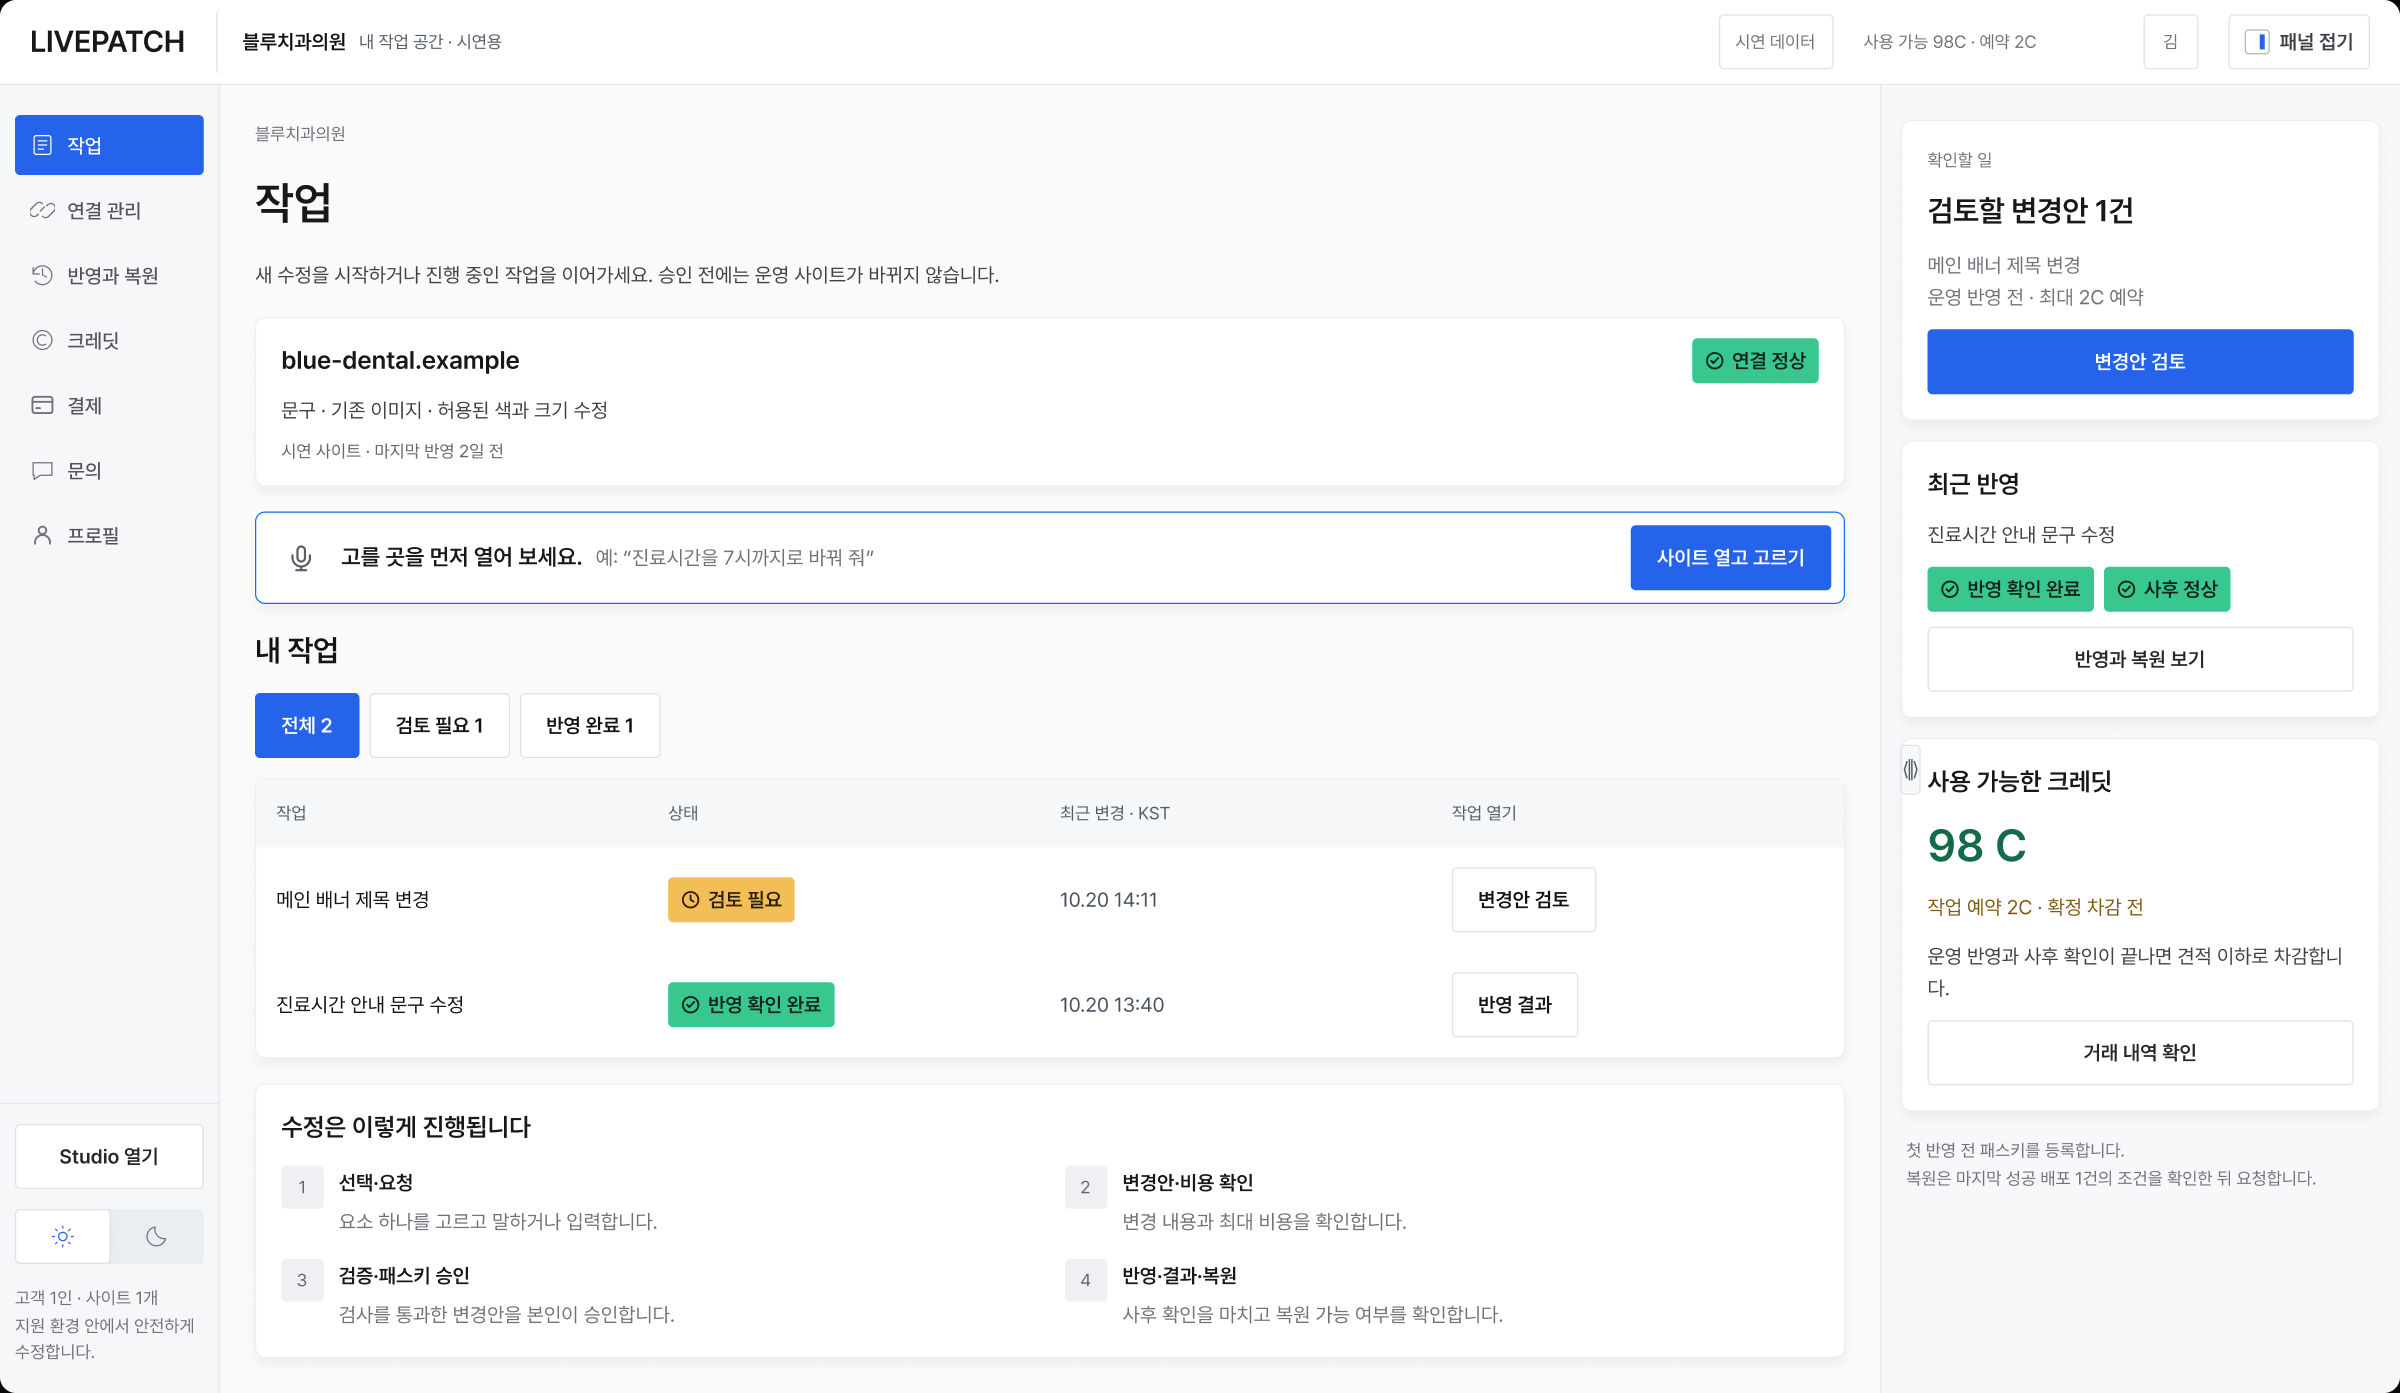
Task: Open 연결 관리 in the sidebar
Action: (109, 210)
